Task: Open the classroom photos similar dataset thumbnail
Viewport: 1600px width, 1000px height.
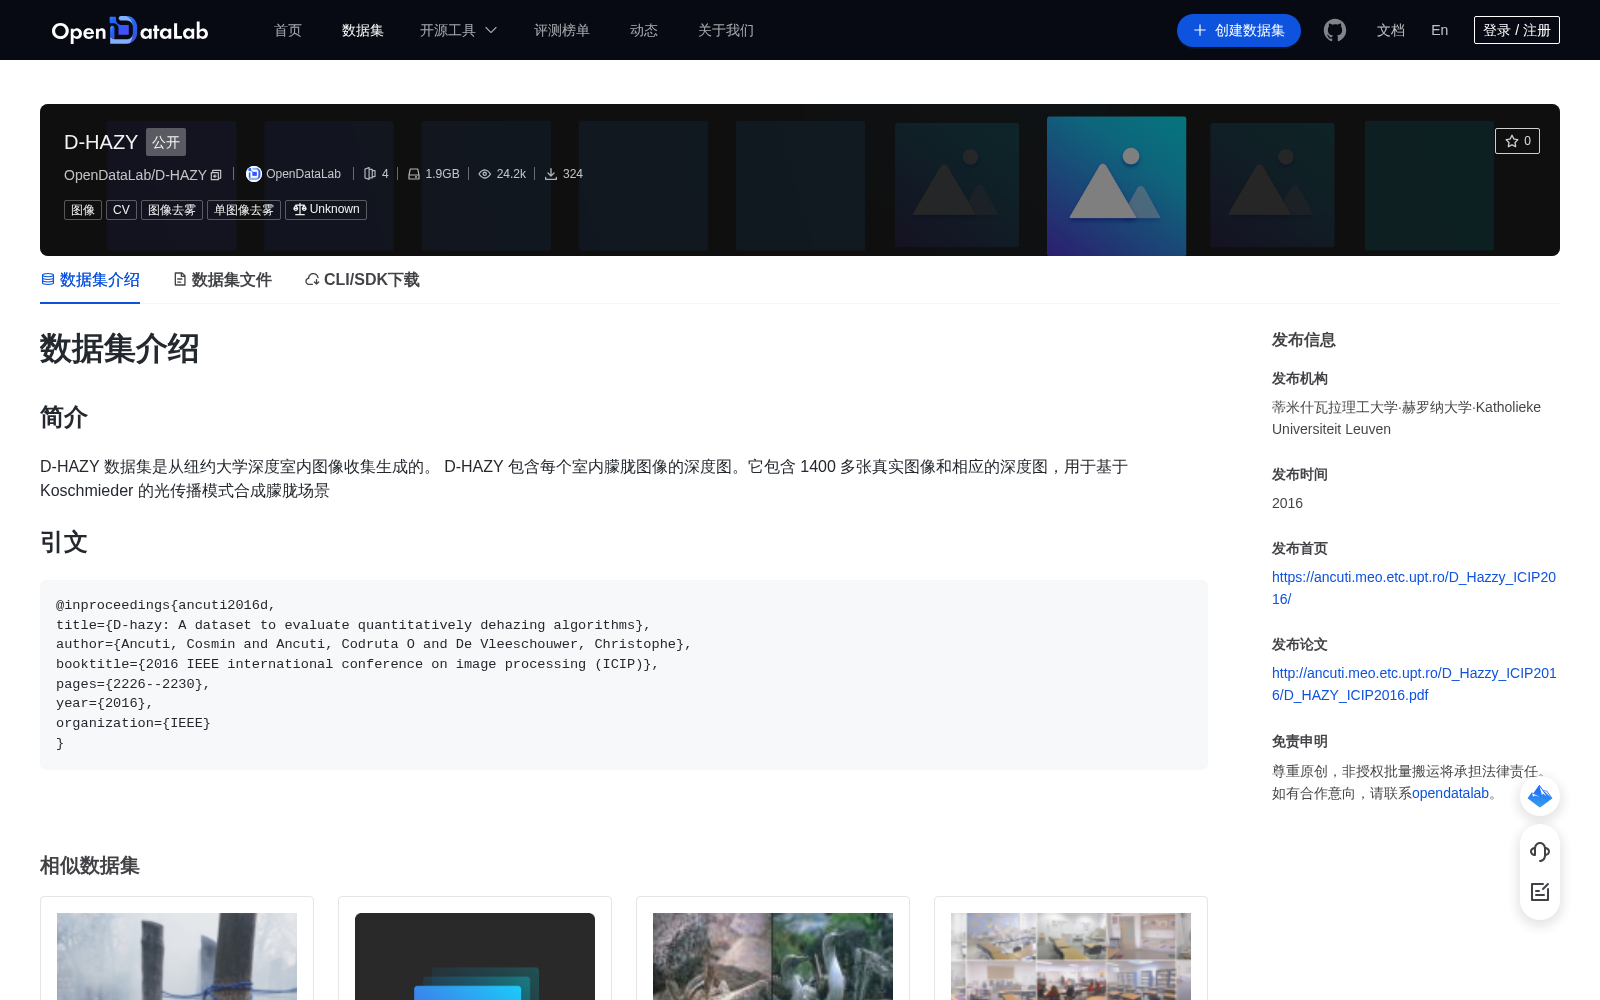Action: click(x=1071, y=956)
